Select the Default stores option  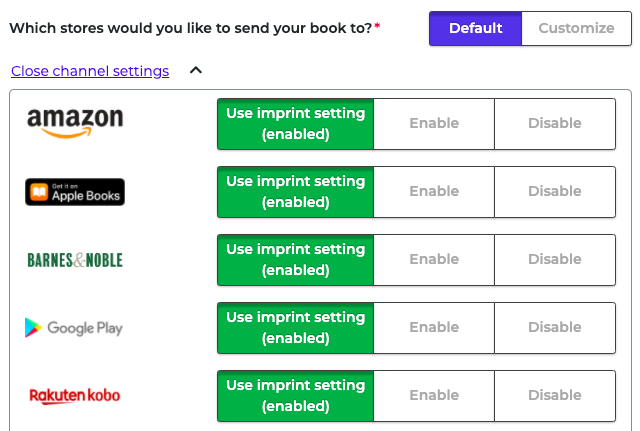pos(476,28)
